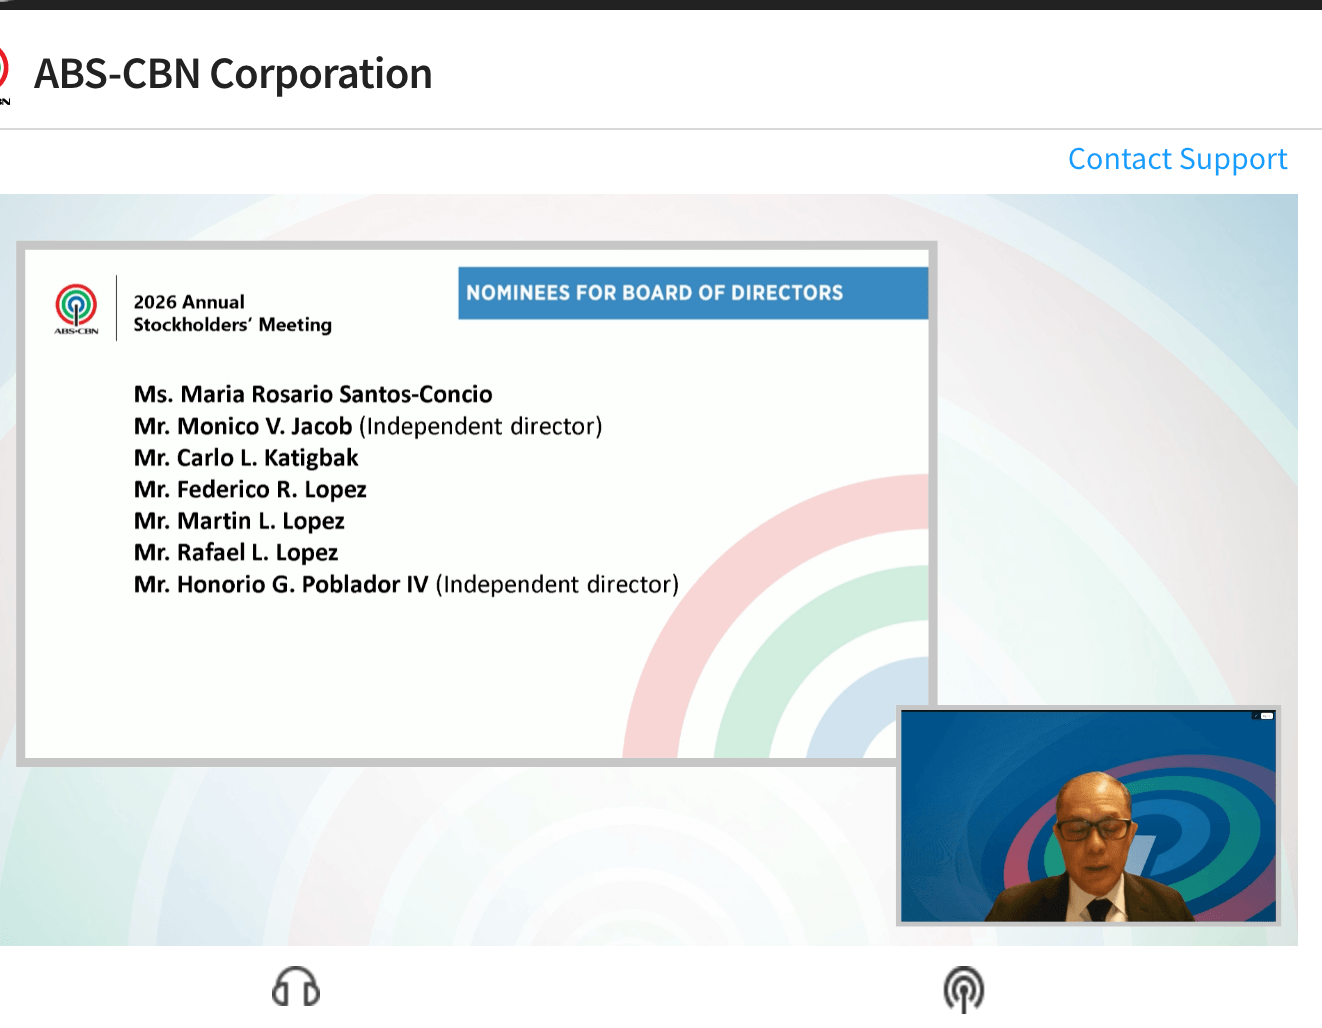Screen dimensions: 1322x1028
Task: Click the ABS-CBN Corporation page title
Action: coord(233,74)
